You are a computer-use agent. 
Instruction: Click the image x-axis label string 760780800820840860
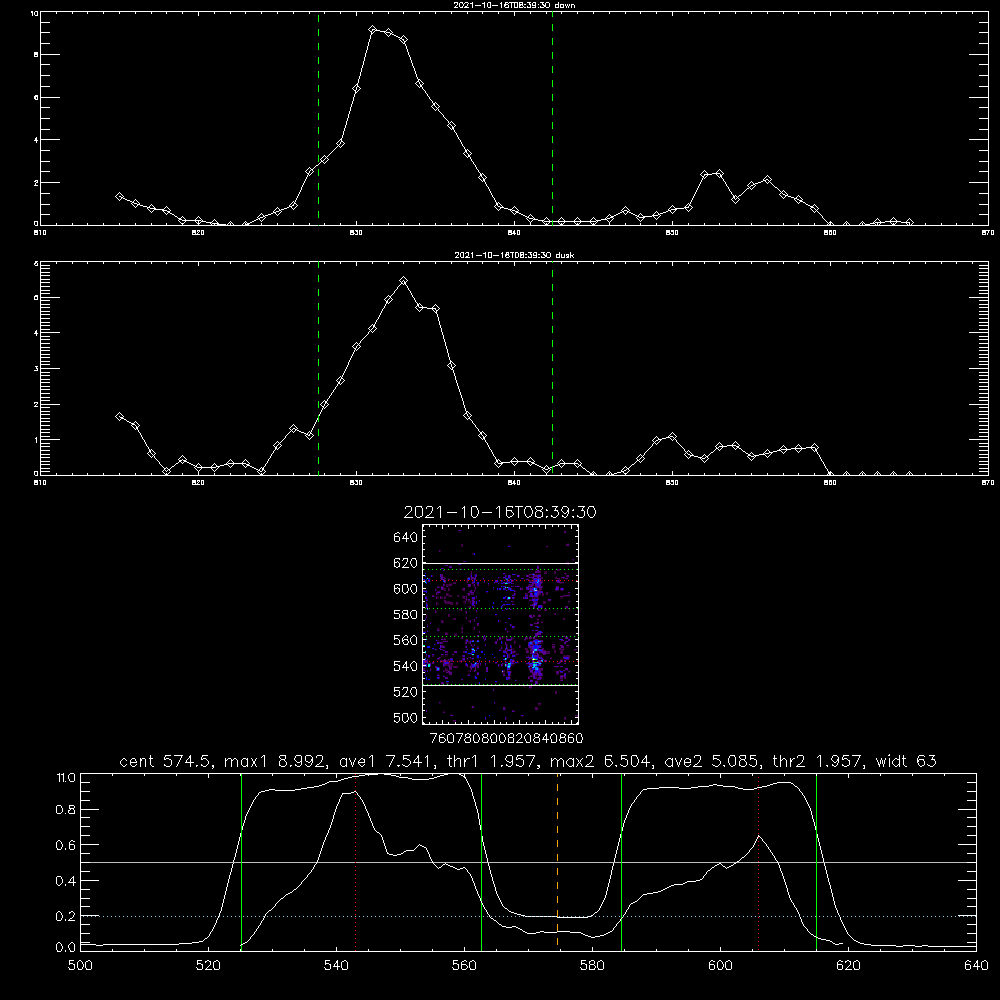tap(507, 739)
